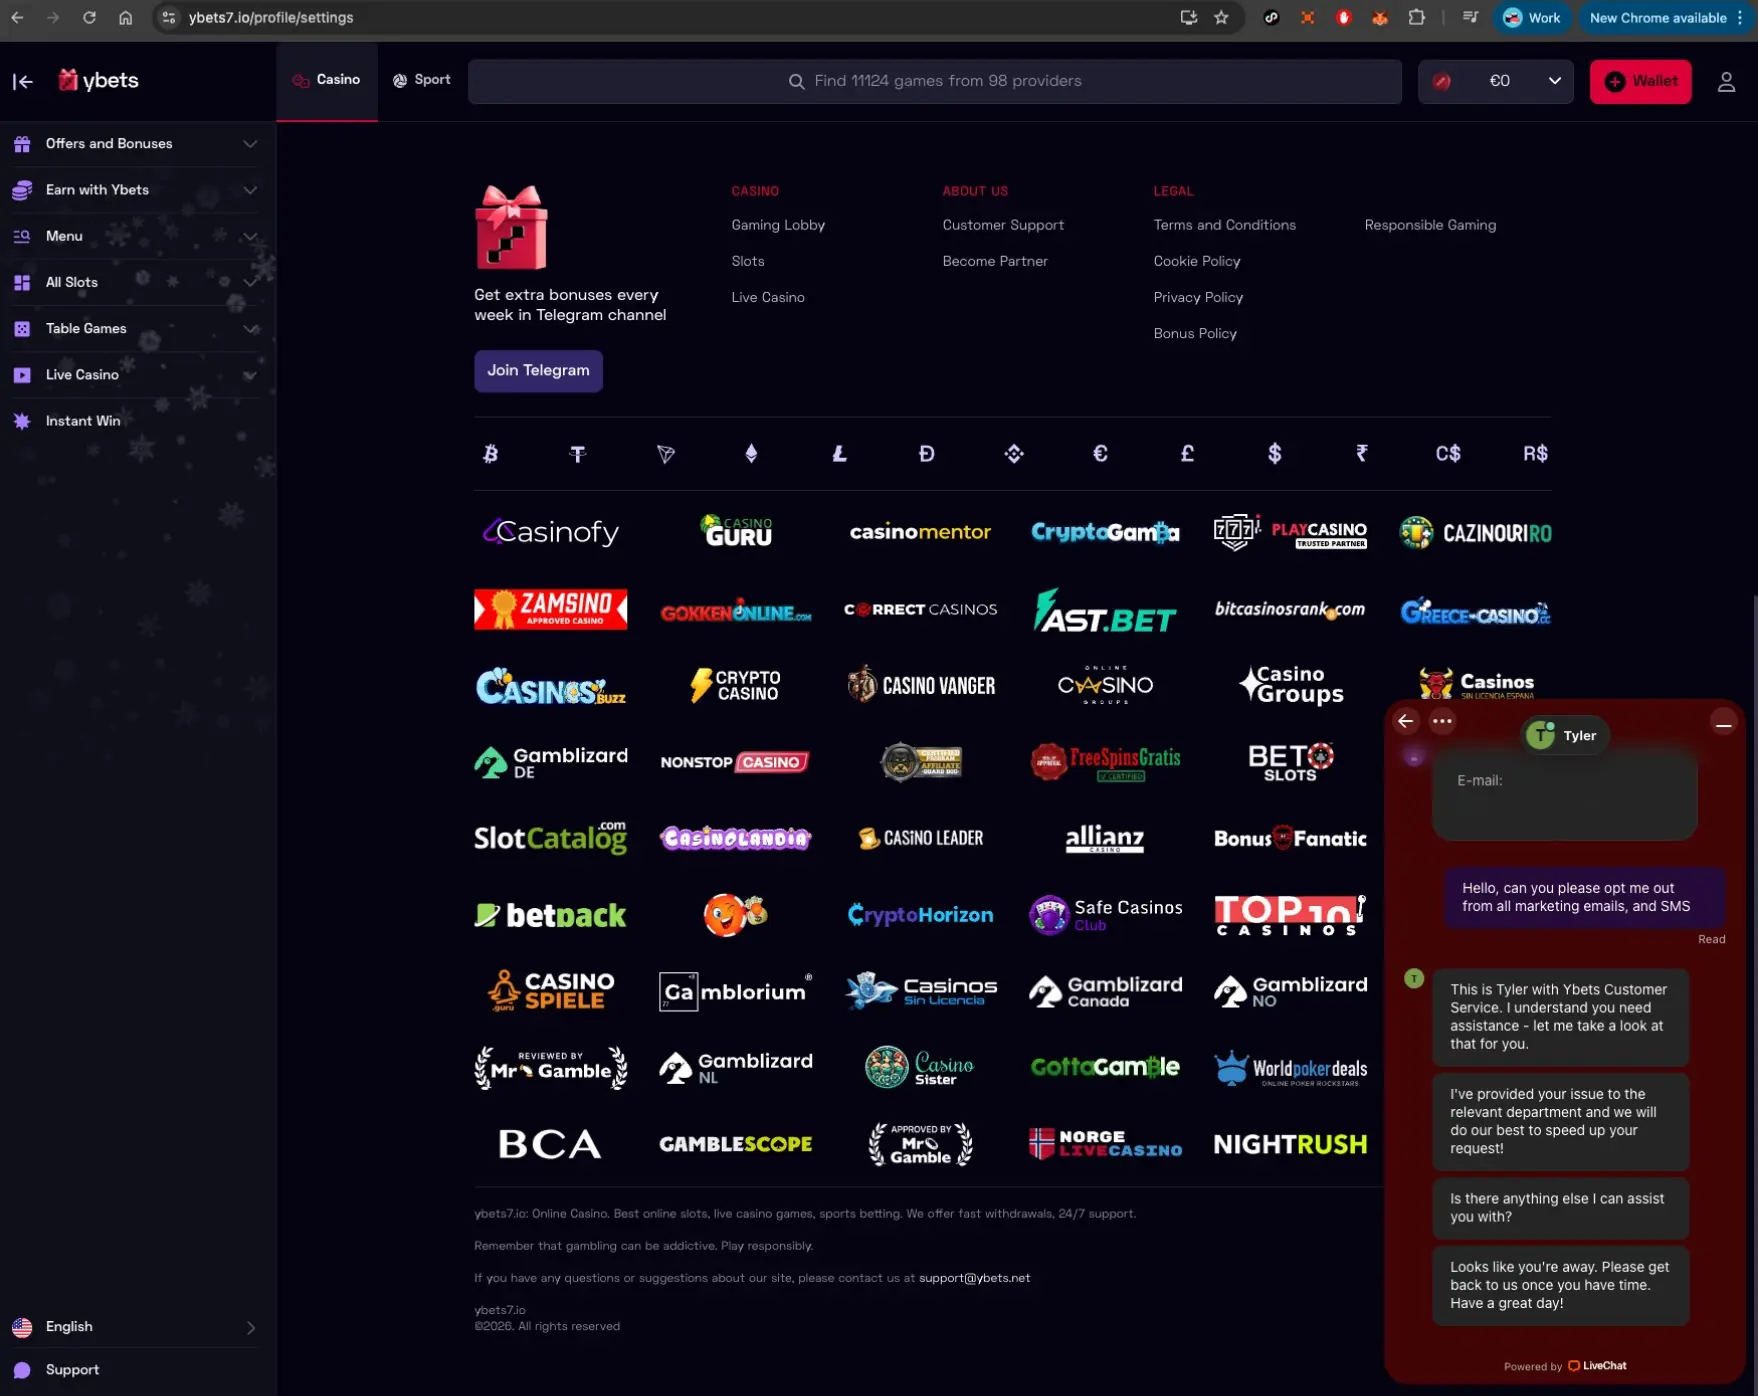Open the Chrome Work profile chip
The width and height of the screenshot is (1758, 1396).
point(1532,18)
